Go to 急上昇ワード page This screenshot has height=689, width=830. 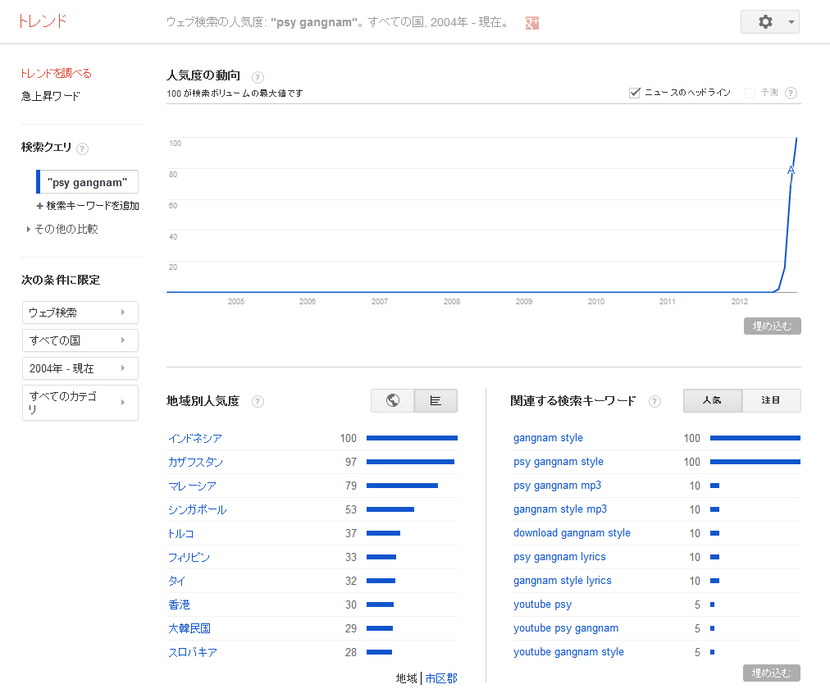[51, 96]
